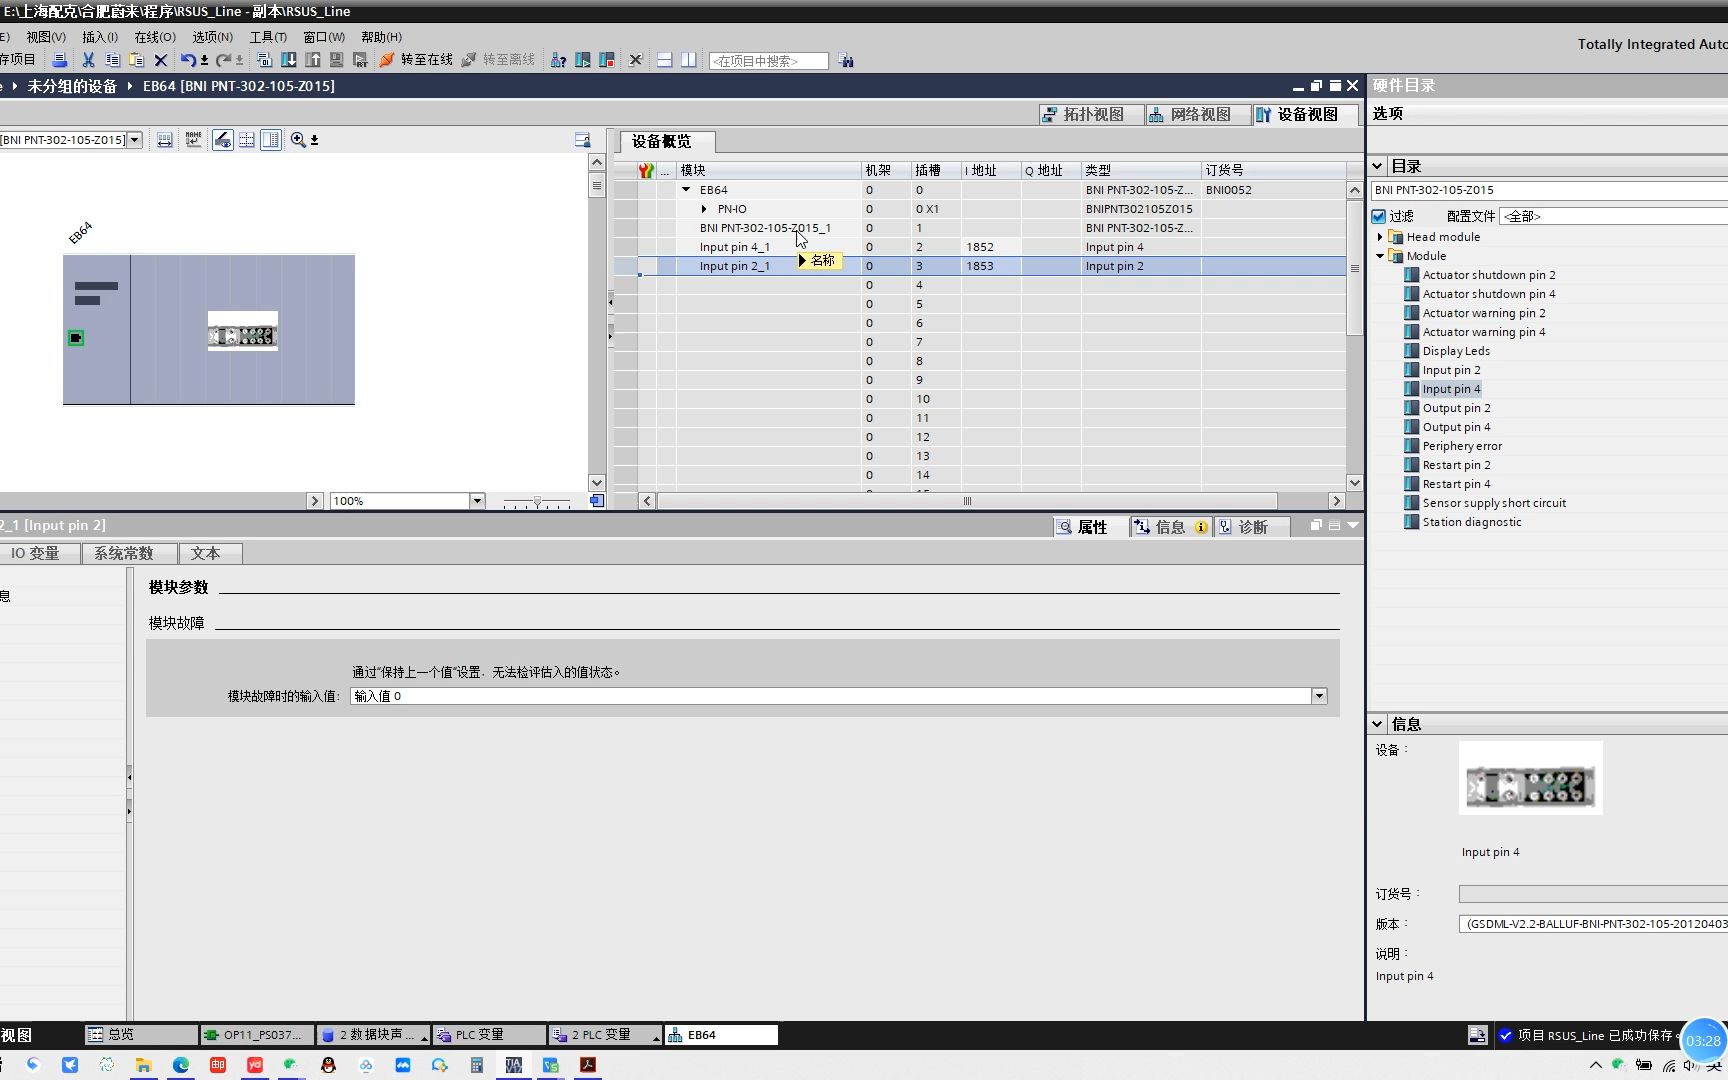
Task: Click the QQ penguin icon in Windows taskbar
Action: 328,1065
